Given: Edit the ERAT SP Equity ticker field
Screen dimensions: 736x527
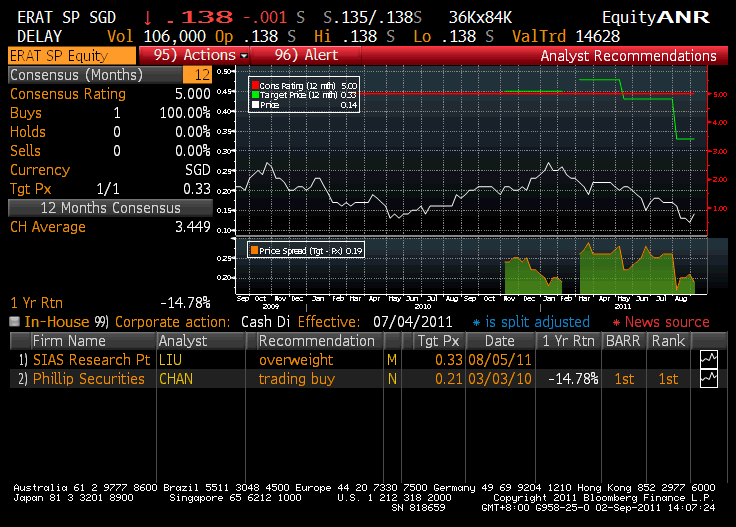Looking at the screenshot, I should 72,56.
